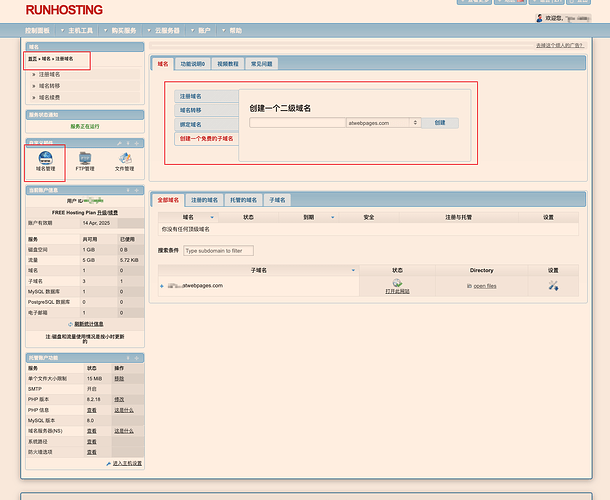This screenshot has height=500, width=610.
Task: Click the 进入主机设置 link
Action: click(127, 463)
